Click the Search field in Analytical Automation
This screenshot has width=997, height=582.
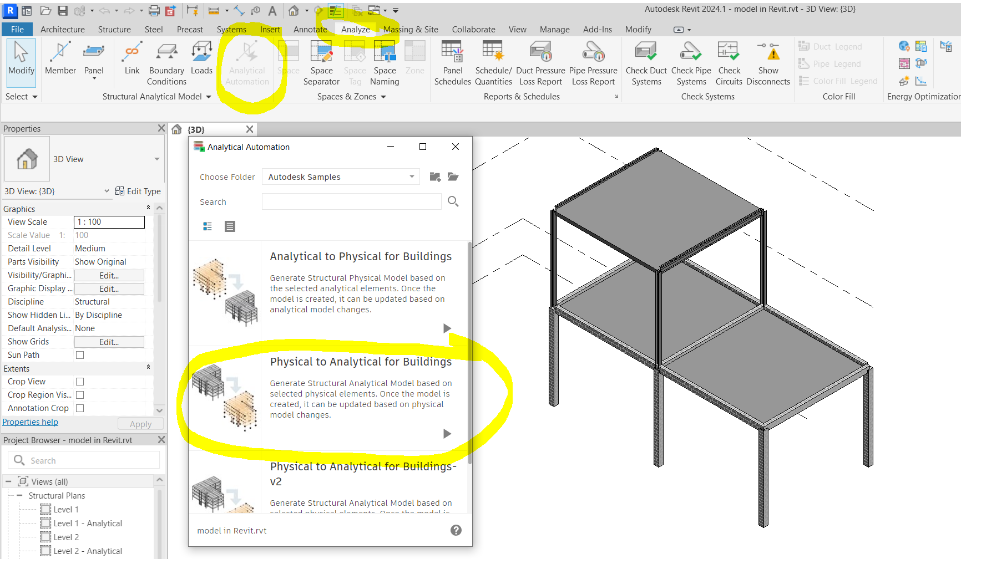coord(352,202)
